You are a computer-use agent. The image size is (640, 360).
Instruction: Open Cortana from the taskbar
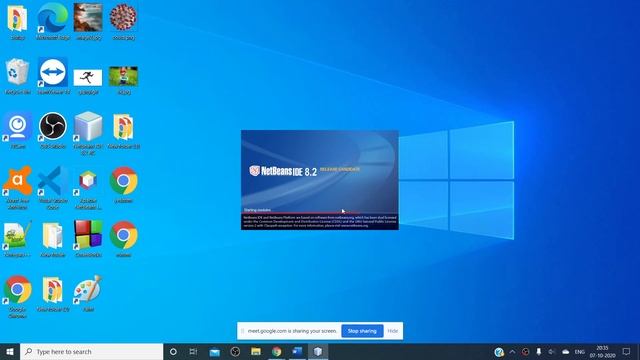(x=173, y=352)
